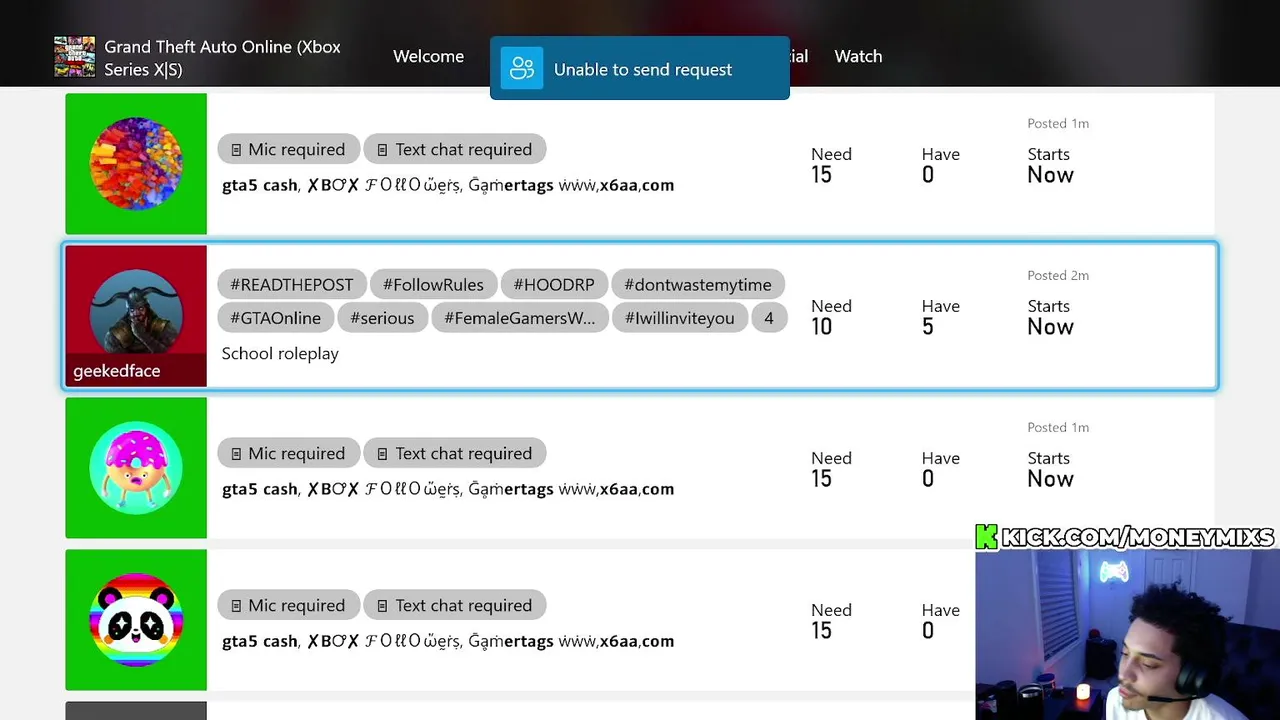Open the Grand Theft Auto Online game icon
This screenshot has width=1280, height=720.
click(x=74, y=57)
